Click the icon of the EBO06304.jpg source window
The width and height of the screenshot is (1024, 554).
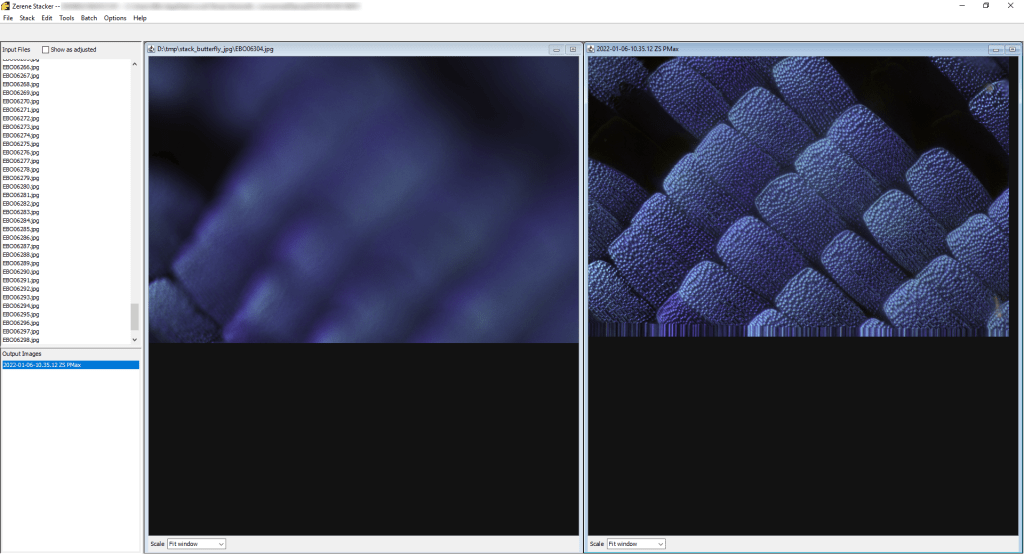(153, 49)
